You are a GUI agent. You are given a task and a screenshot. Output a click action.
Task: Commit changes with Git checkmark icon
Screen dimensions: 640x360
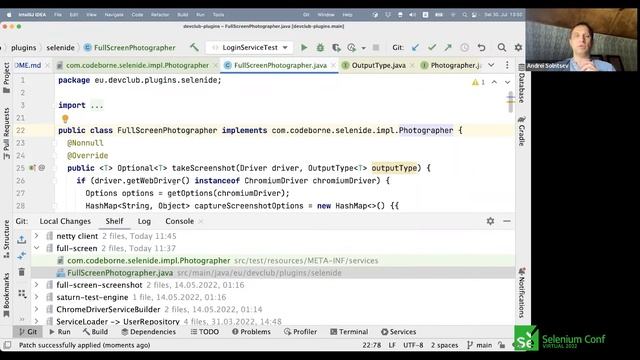432,47
